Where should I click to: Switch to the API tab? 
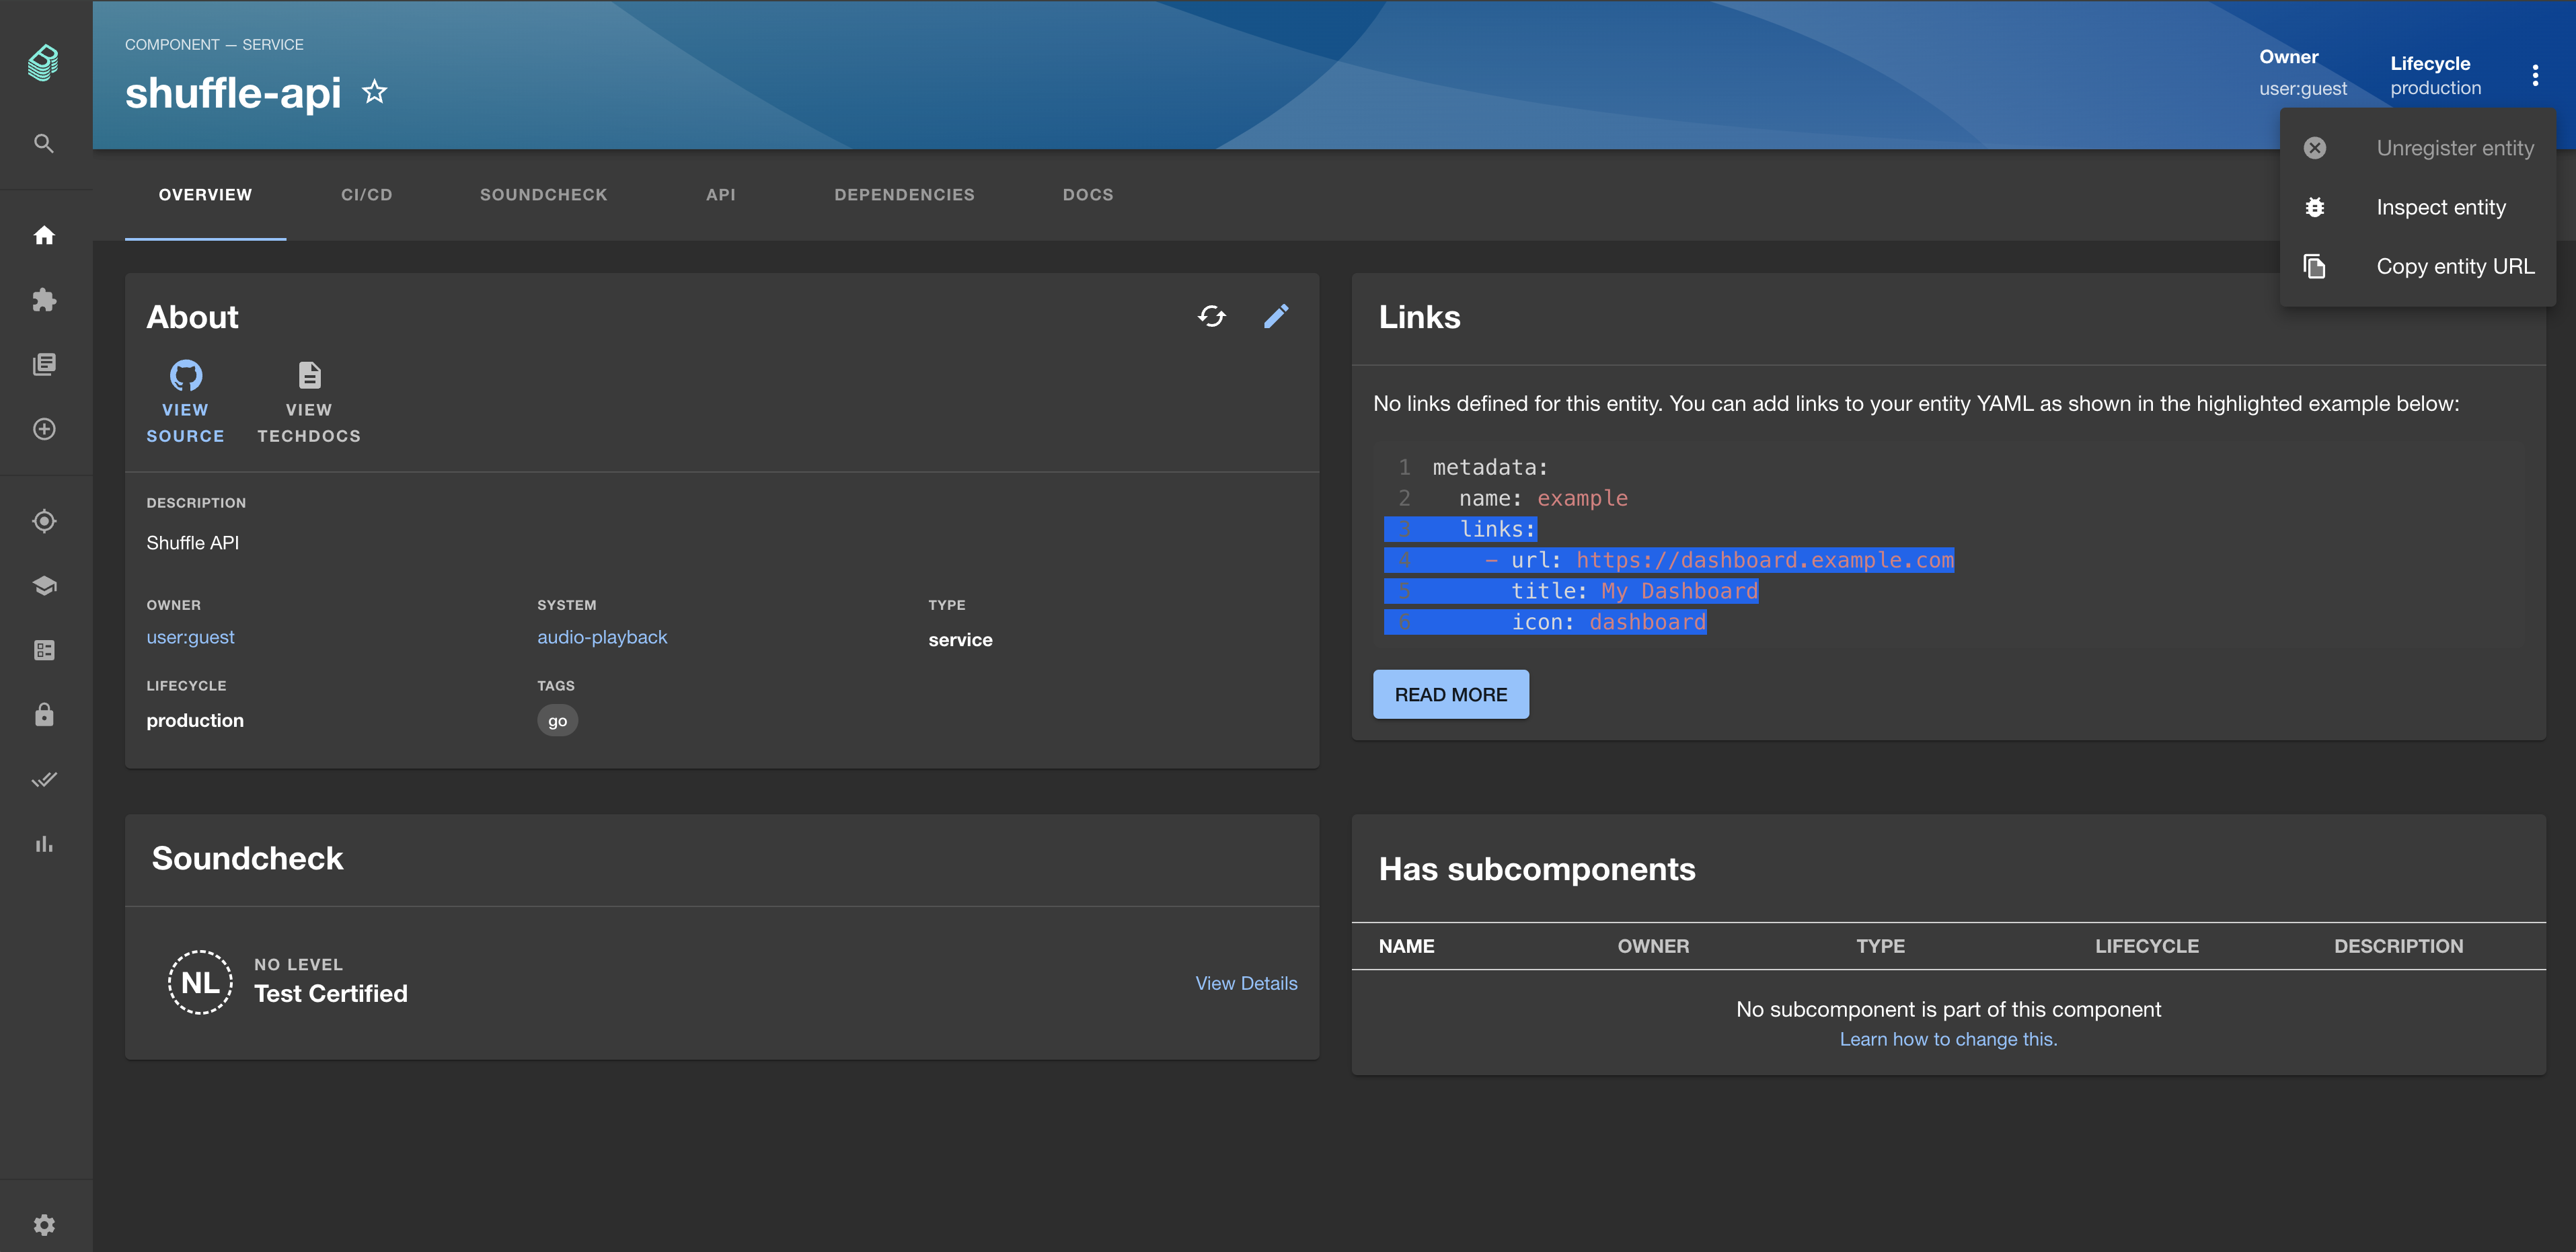click(720, 194)
